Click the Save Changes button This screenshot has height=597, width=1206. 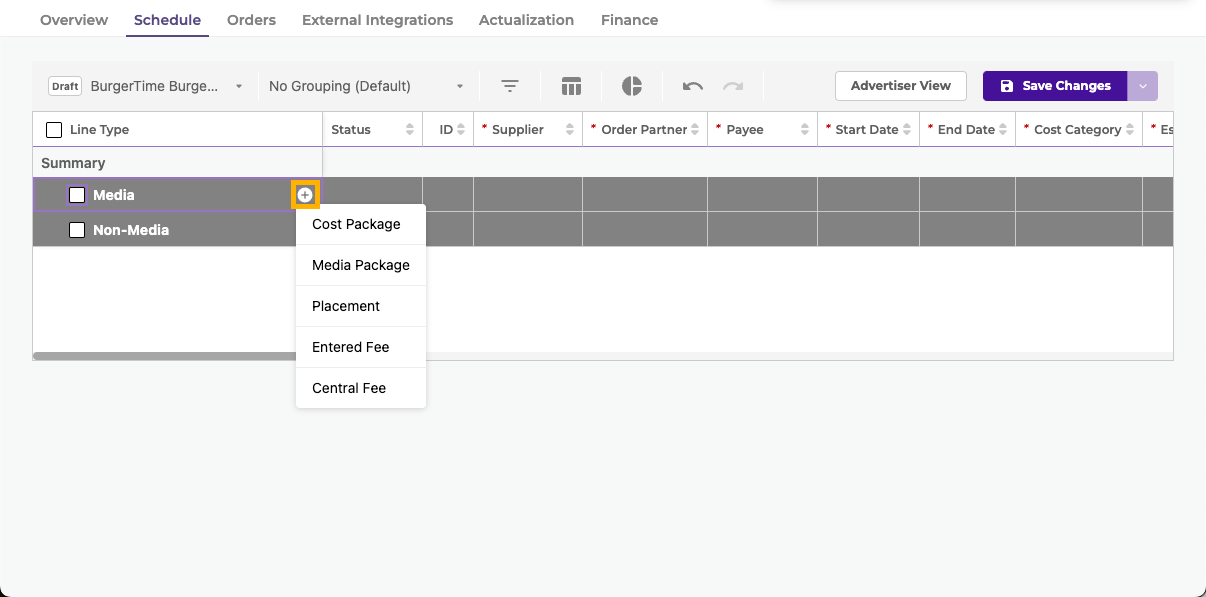(1055, 86)
